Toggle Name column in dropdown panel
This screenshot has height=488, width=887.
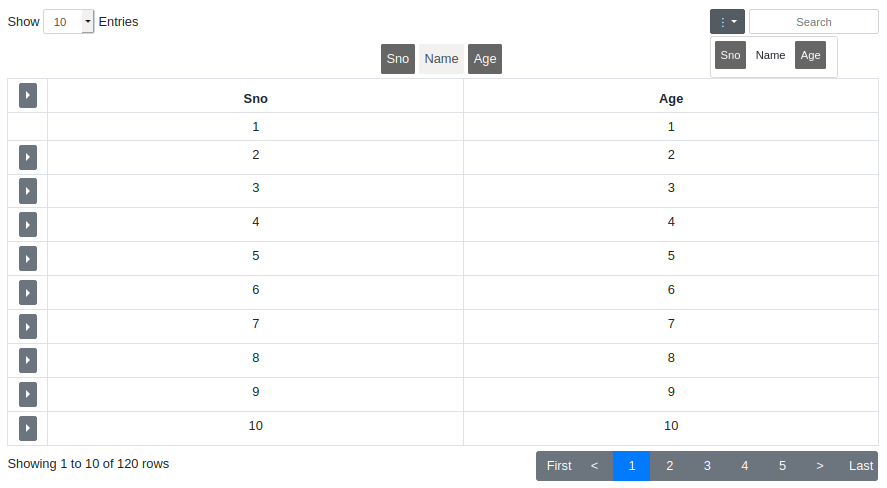point(770,55)
